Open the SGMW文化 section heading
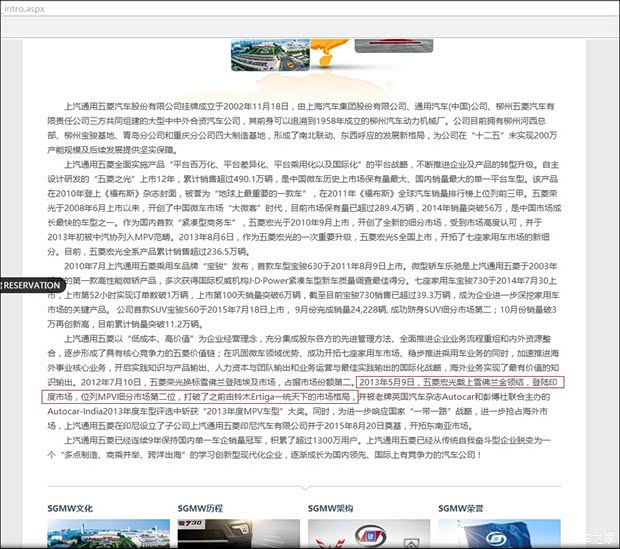Viewport: 620px width, 549px height. click(70, 508)
